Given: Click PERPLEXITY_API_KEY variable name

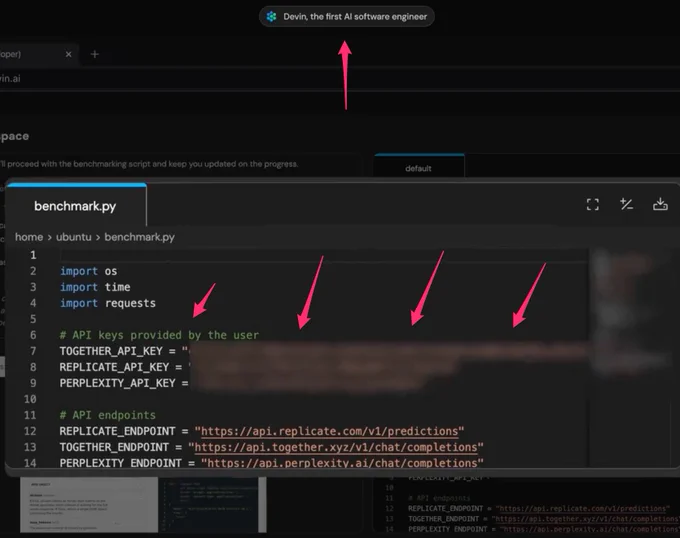Looking at the screenshot, I should tap(118, 383).
